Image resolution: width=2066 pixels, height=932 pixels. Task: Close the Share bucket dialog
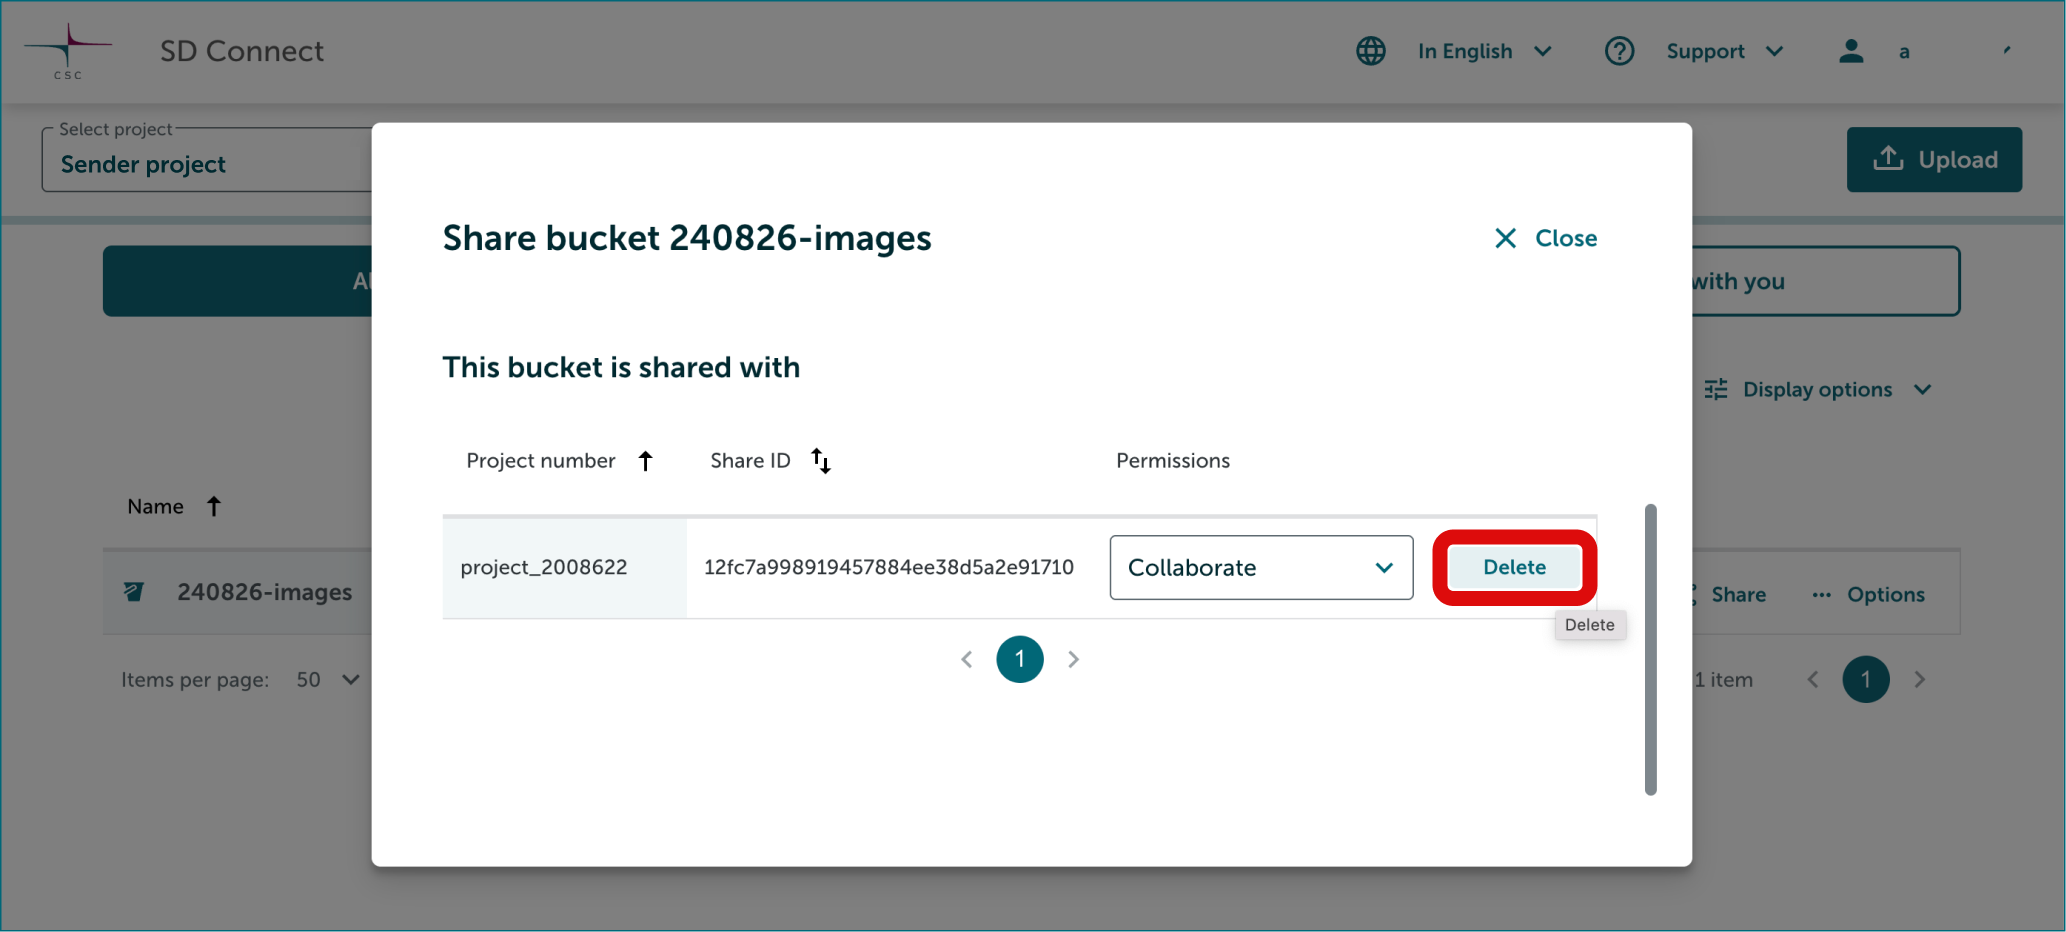[1546, 238]
